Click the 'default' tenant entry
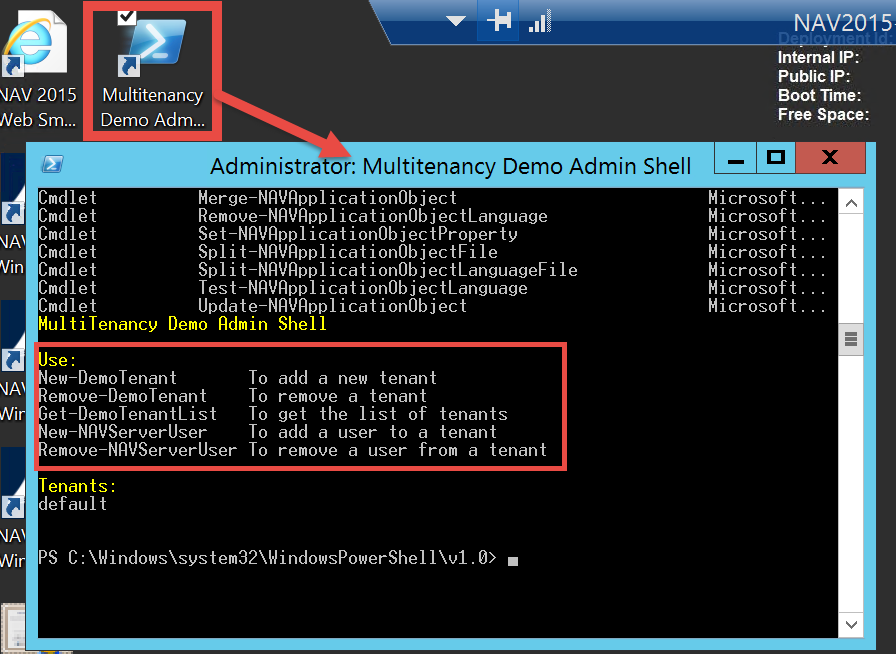Screen dimensions: 896x654 point(72,504)
